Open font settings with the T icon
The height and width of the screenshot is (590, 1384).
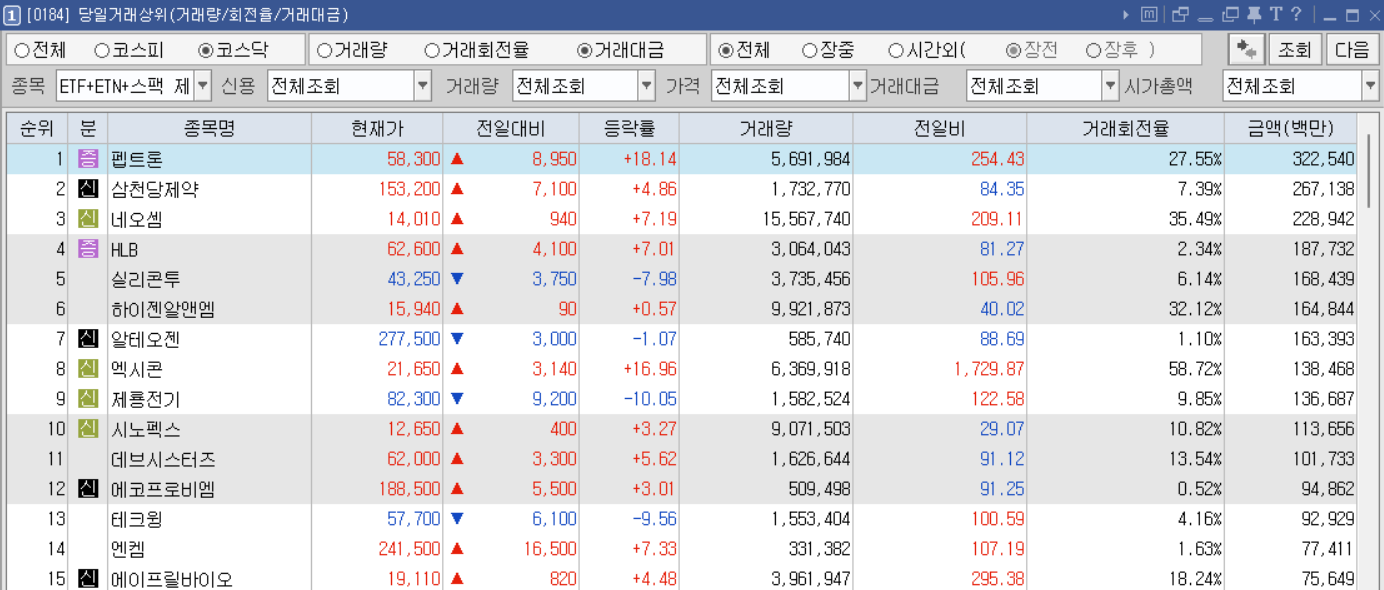click(1275, 14)
